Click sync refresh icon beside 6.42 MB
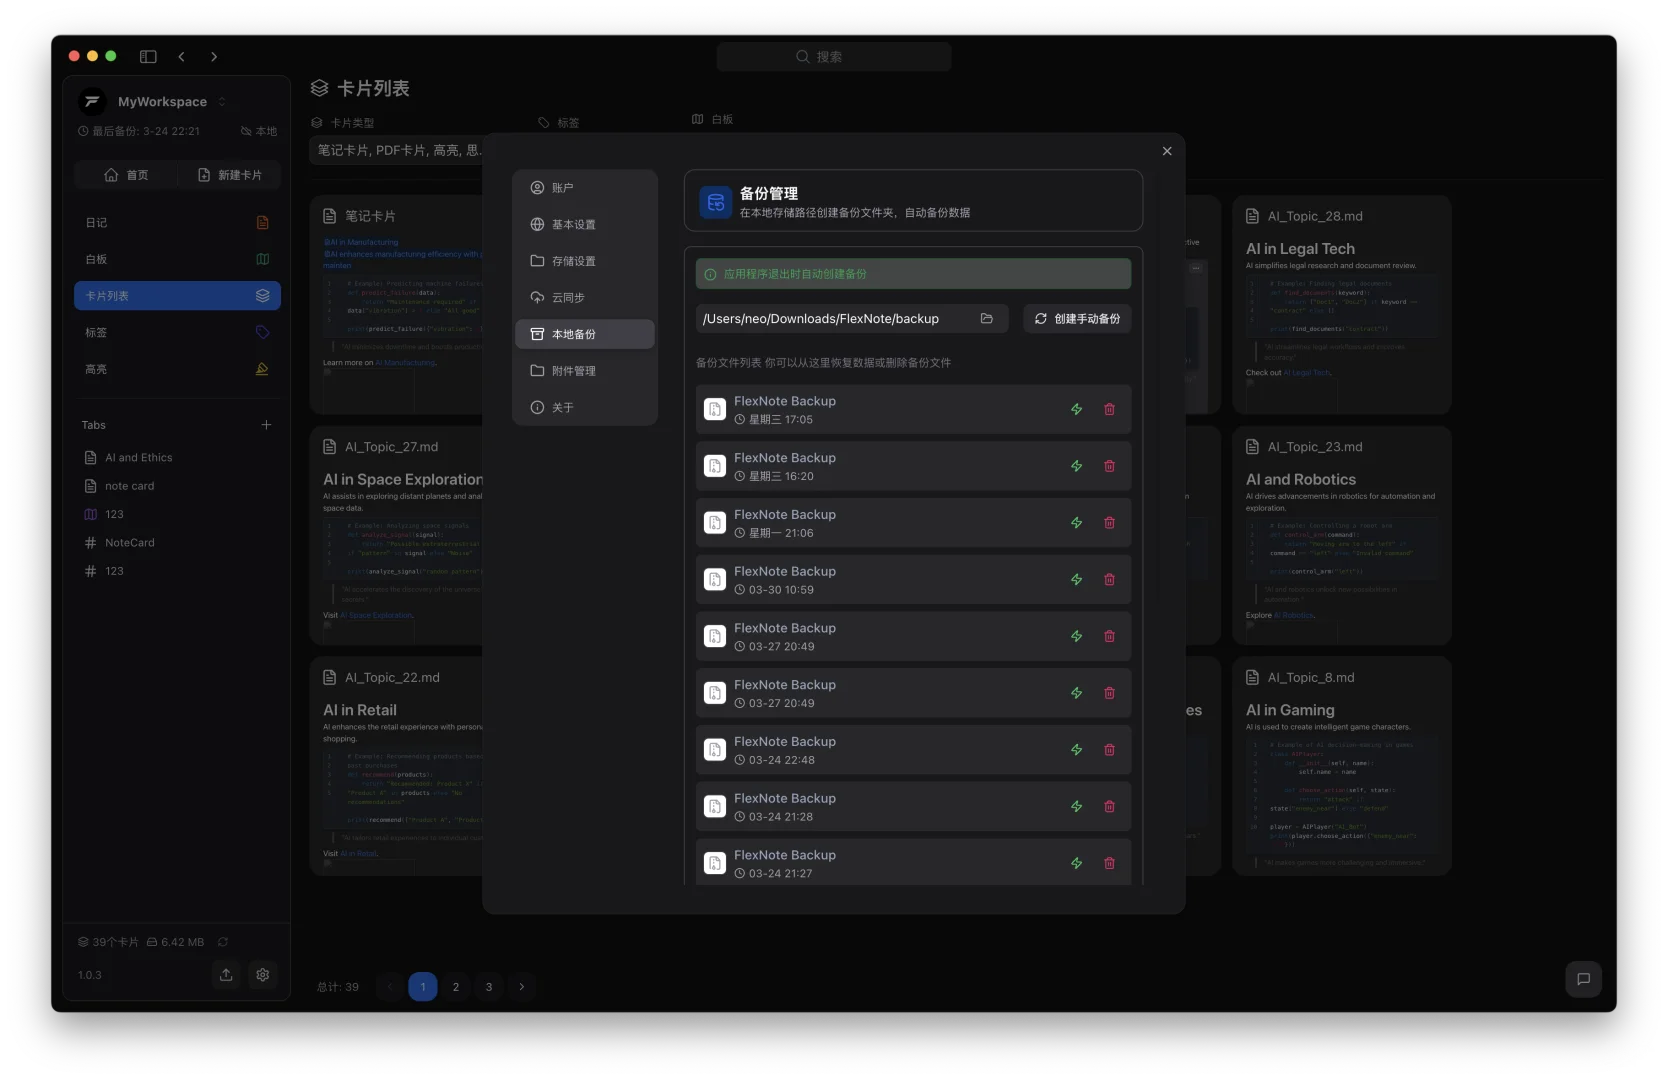This screenshot has height=1080, width=1668. click(x=223, y=942)
